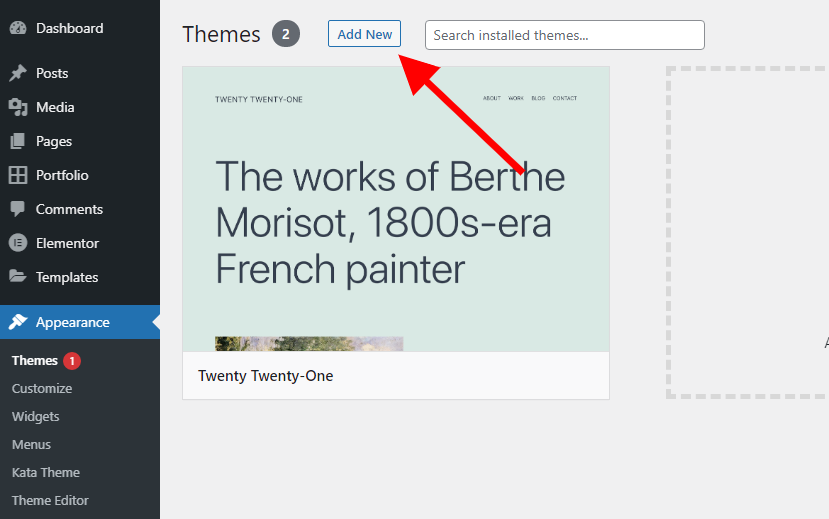Open the Kata Theme options
This screenshot has height=519, width=829.
point(46,472)
